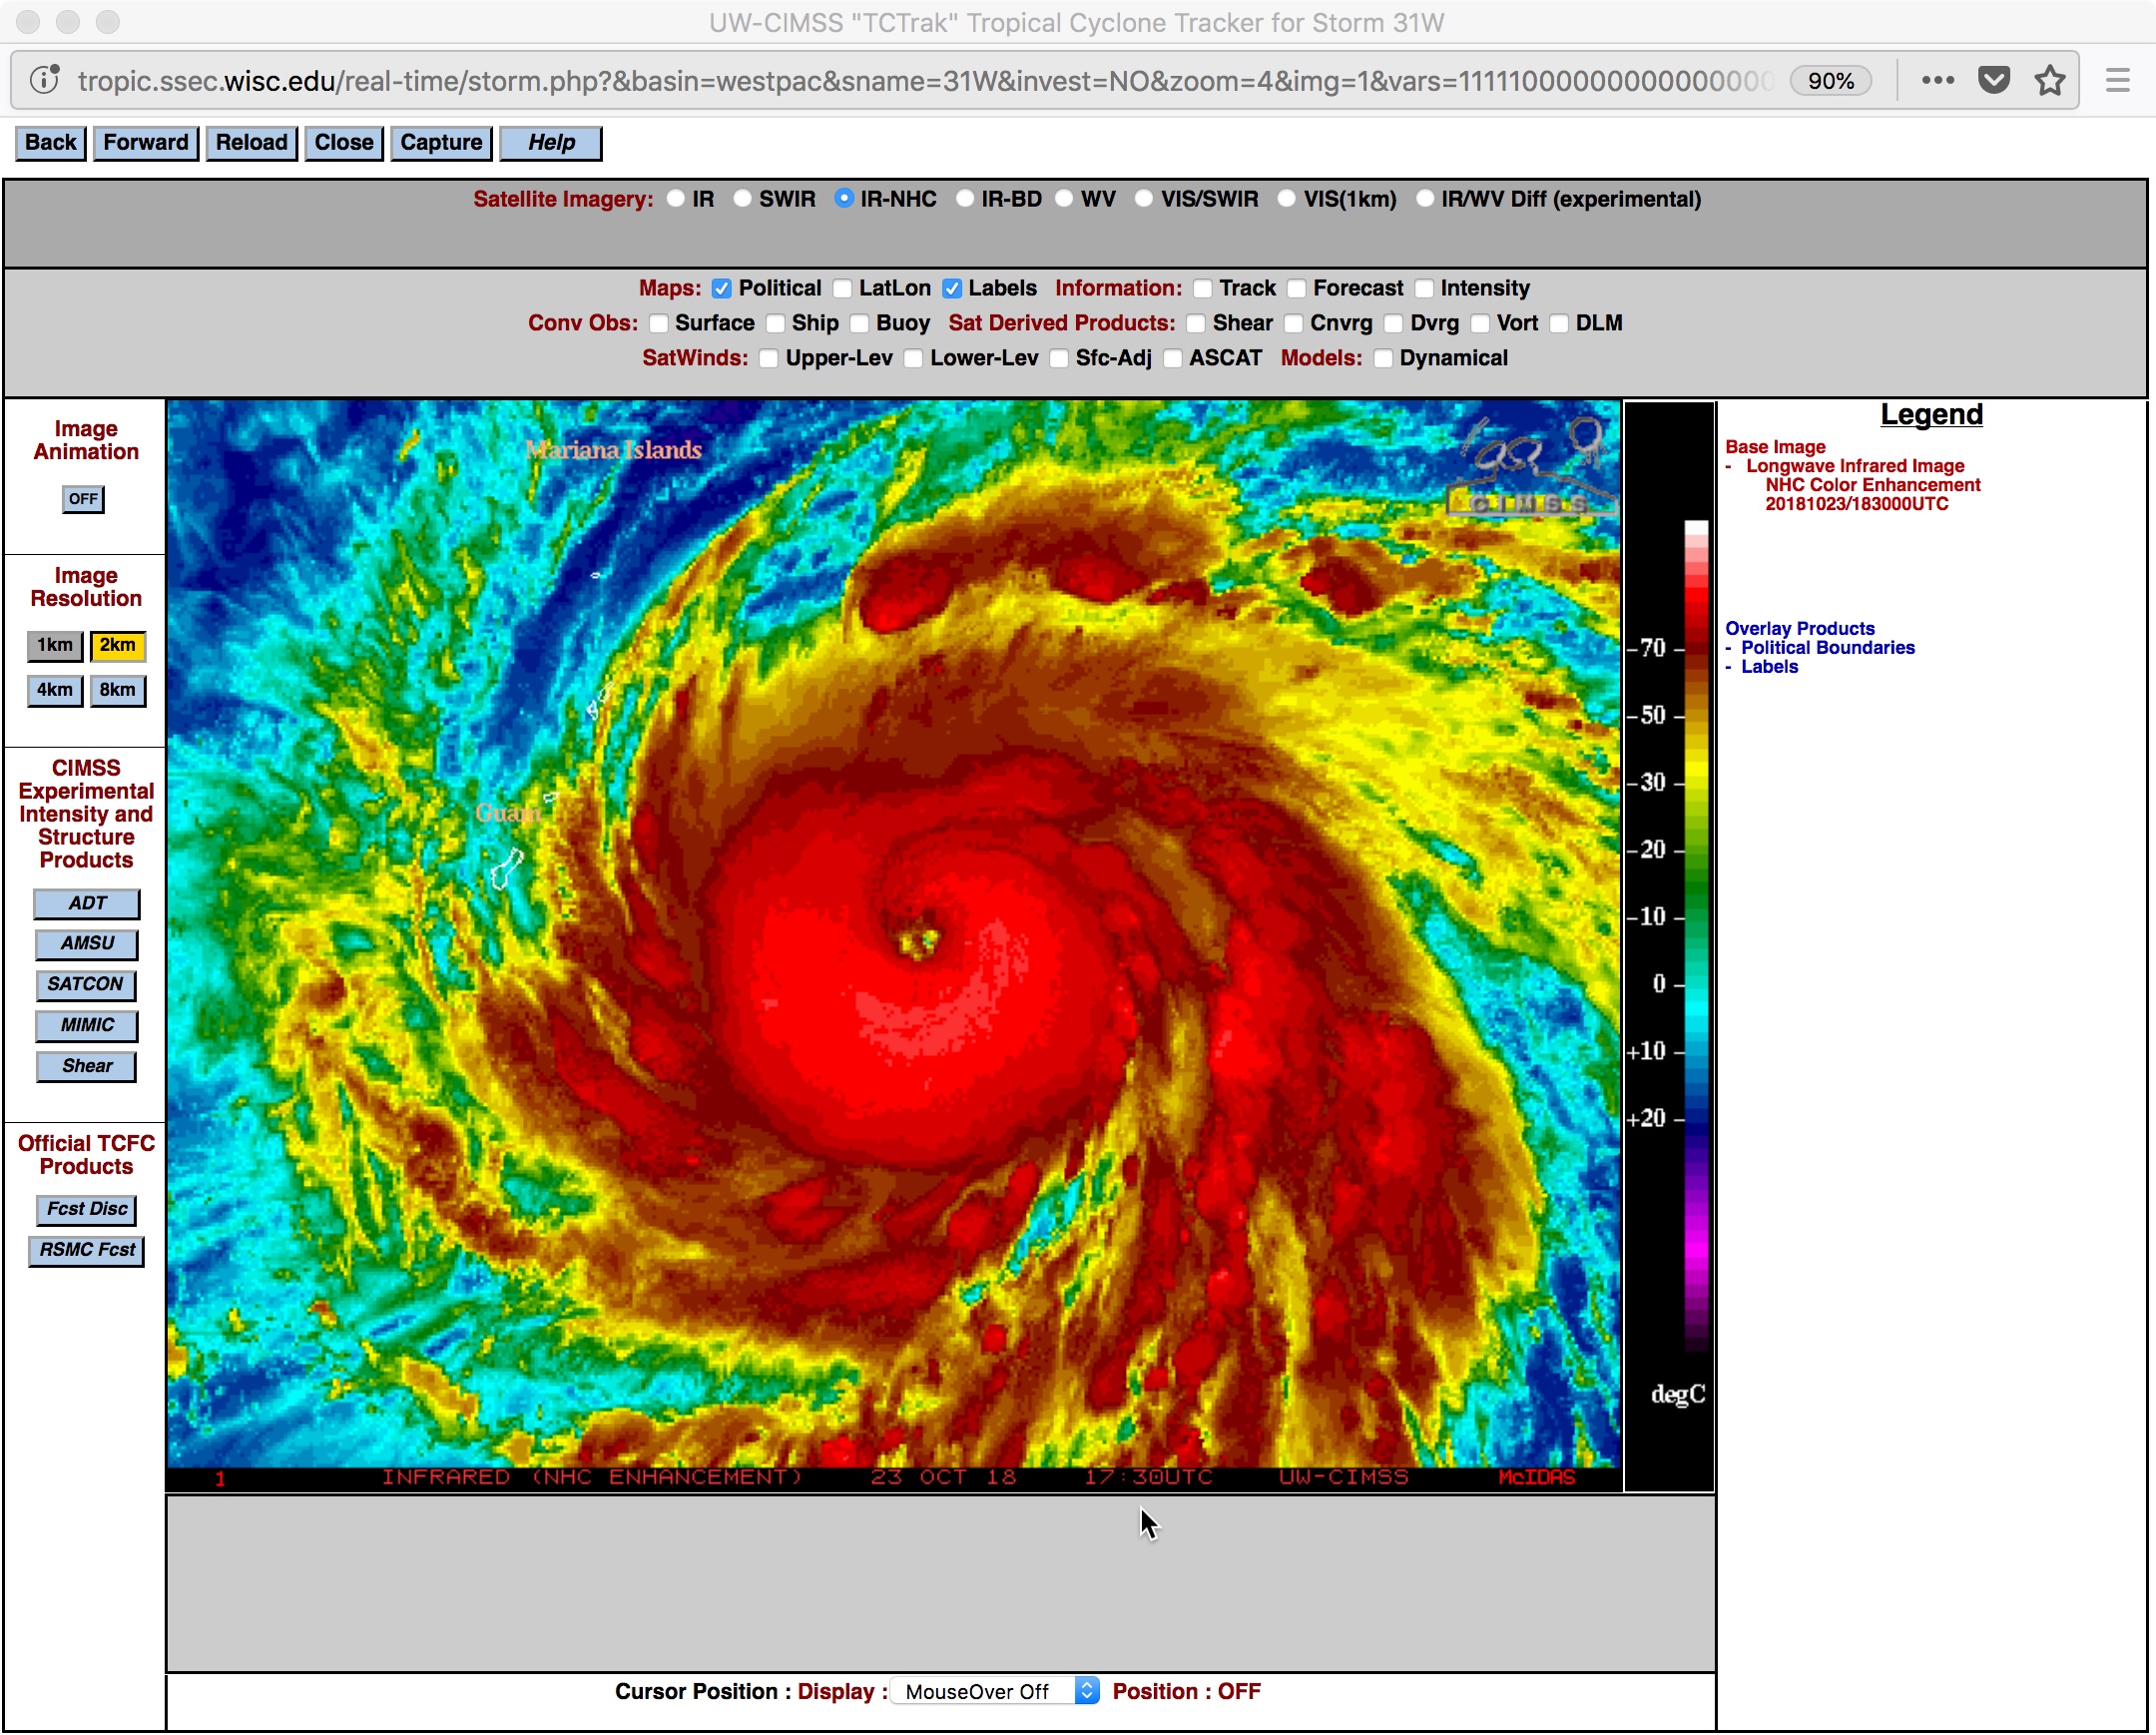Enable the Shear derived product checkbox

1196,324
